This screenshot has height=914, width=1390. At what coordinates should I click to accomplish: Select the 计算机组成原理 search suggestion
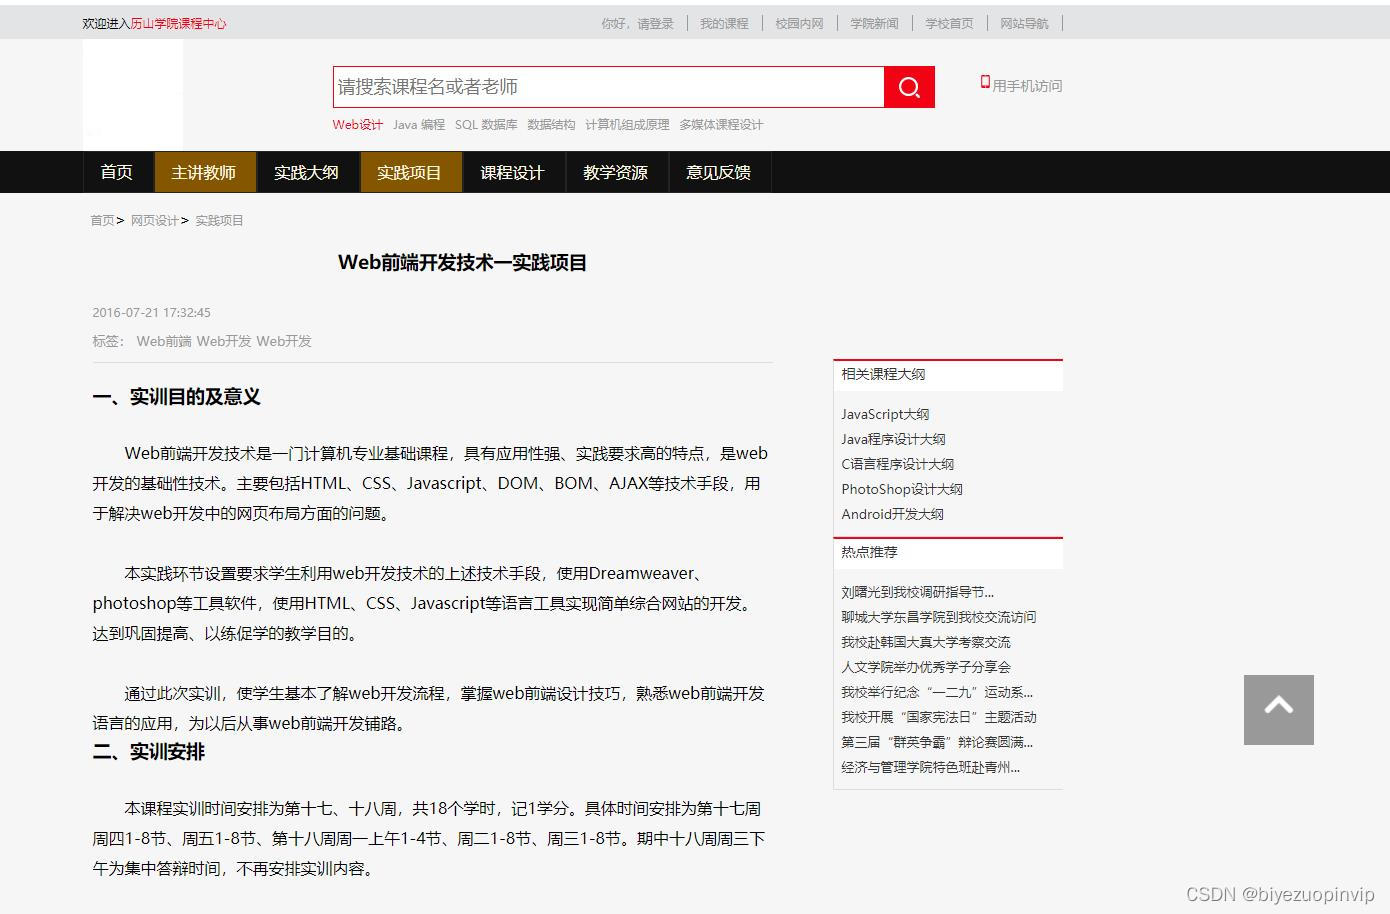click(x=627, y=125)
